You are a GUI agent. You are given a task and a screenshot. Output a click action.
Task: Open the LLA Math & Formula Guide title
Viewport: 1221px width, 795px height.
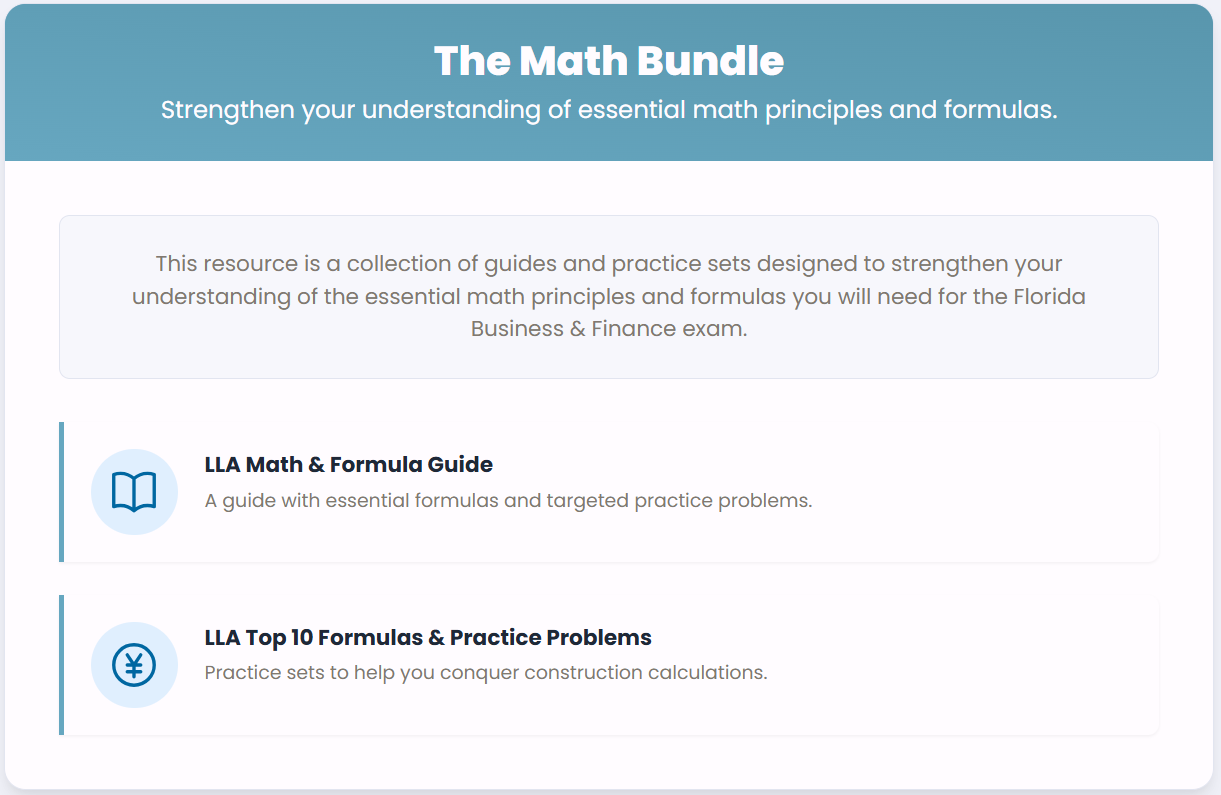pos(348,464)
